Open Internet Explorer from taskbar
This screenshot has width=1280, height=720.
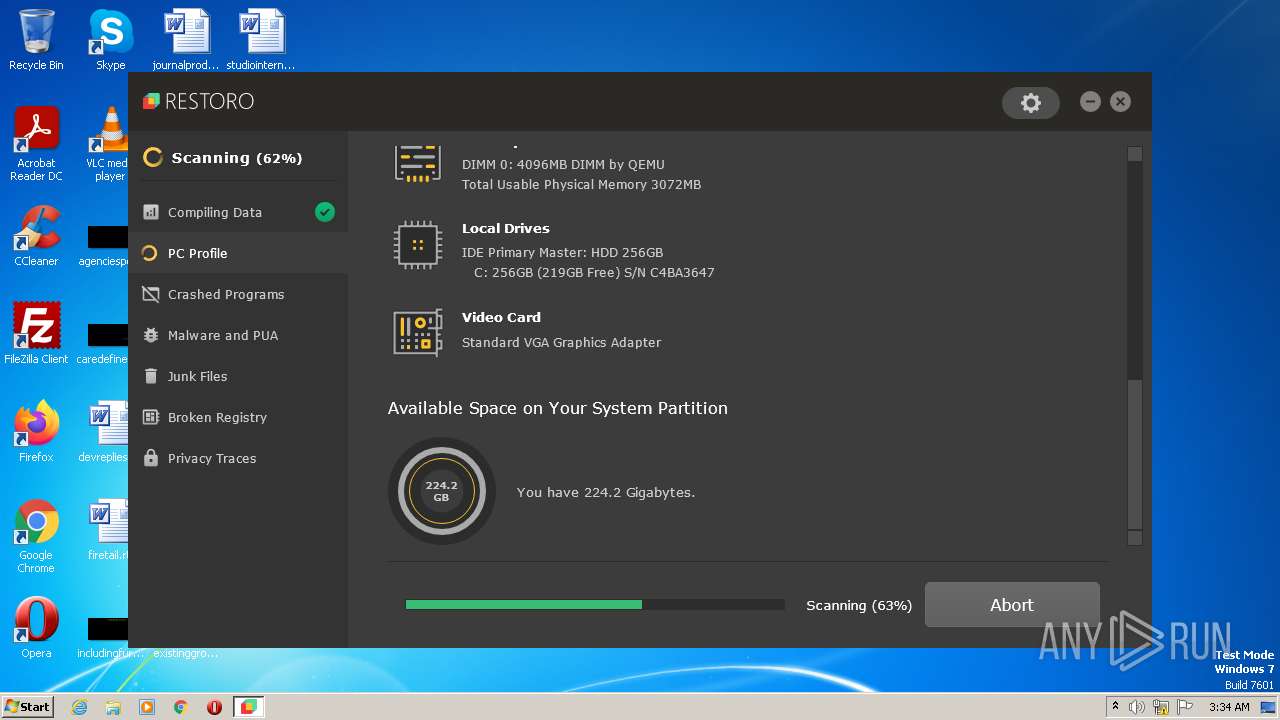tap(79, 707)
